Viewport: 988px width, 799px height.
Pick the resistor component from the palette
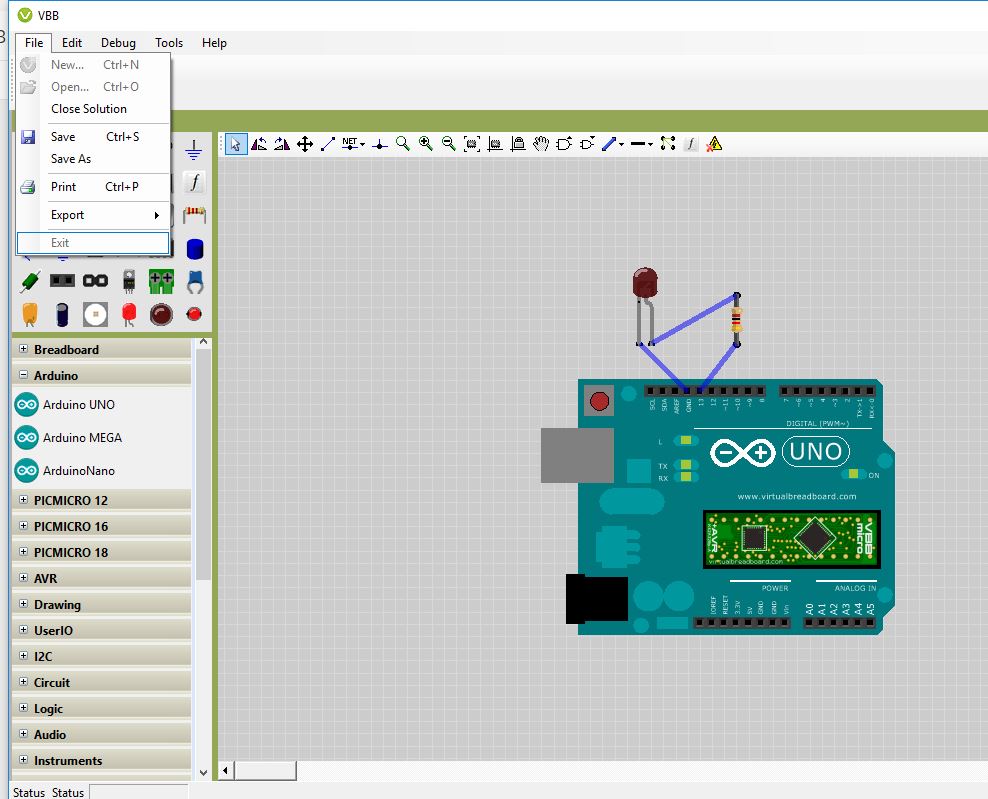coord(195,214)
